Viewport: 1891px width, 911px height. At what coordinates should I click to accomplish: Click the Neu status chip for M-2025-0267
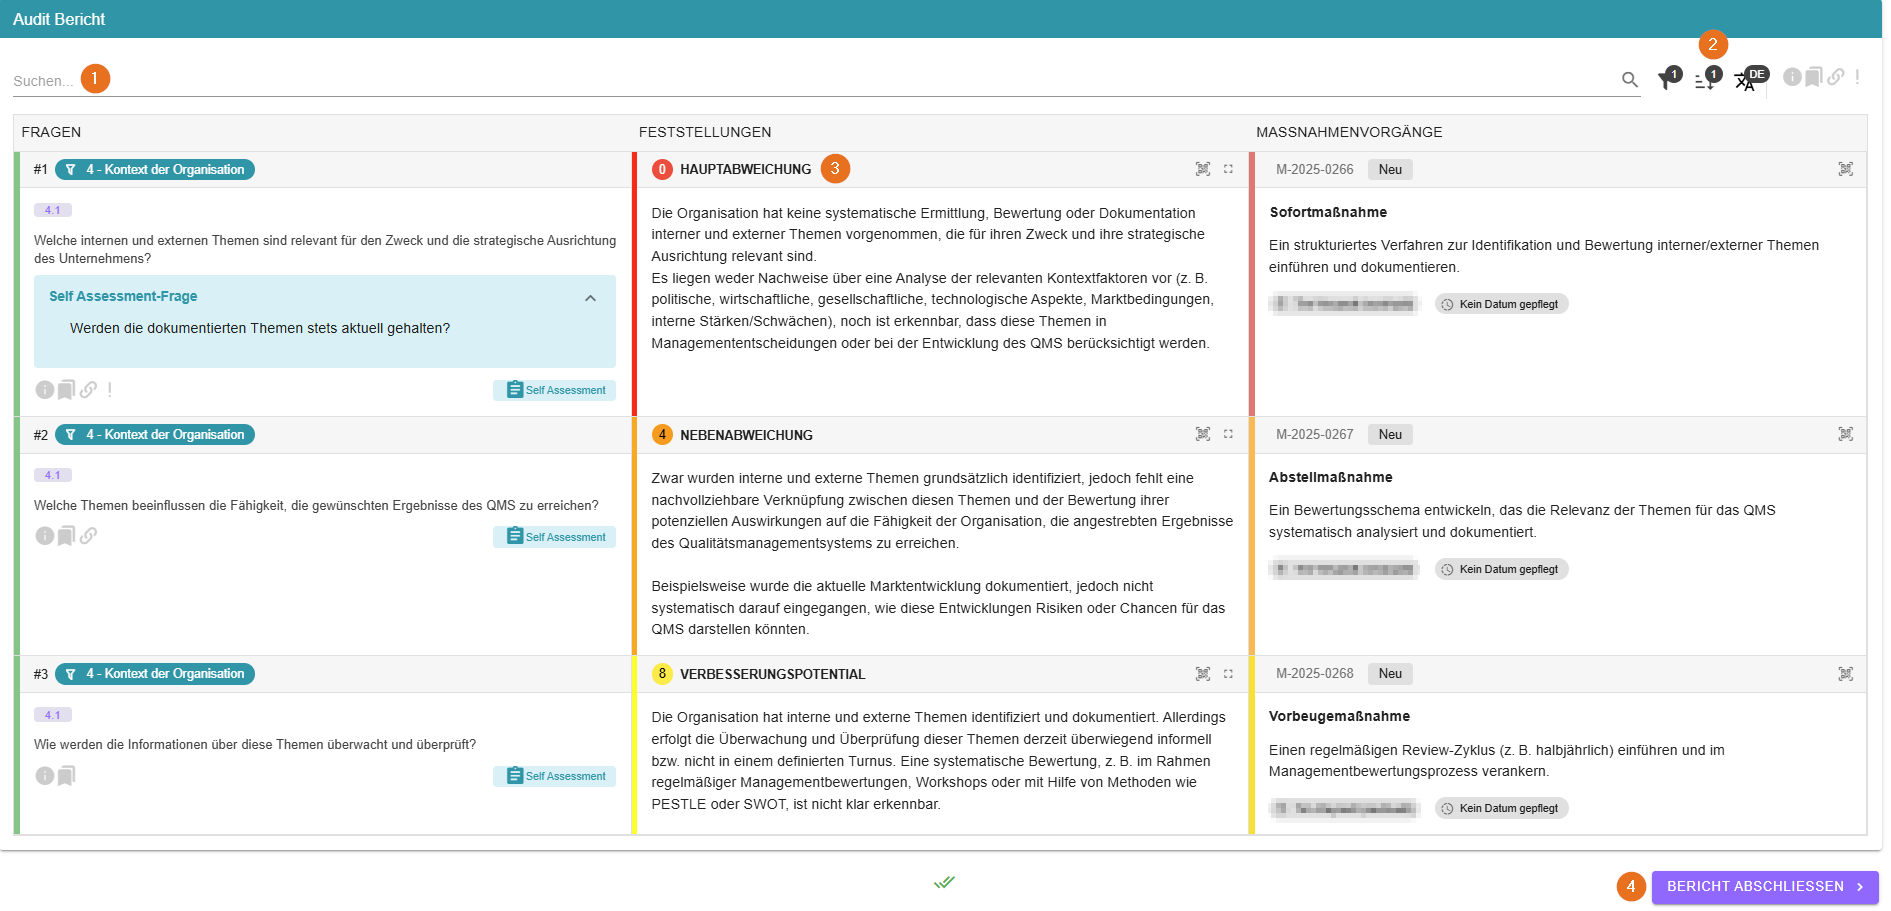pyautogui.click(x=1389, y=435)
